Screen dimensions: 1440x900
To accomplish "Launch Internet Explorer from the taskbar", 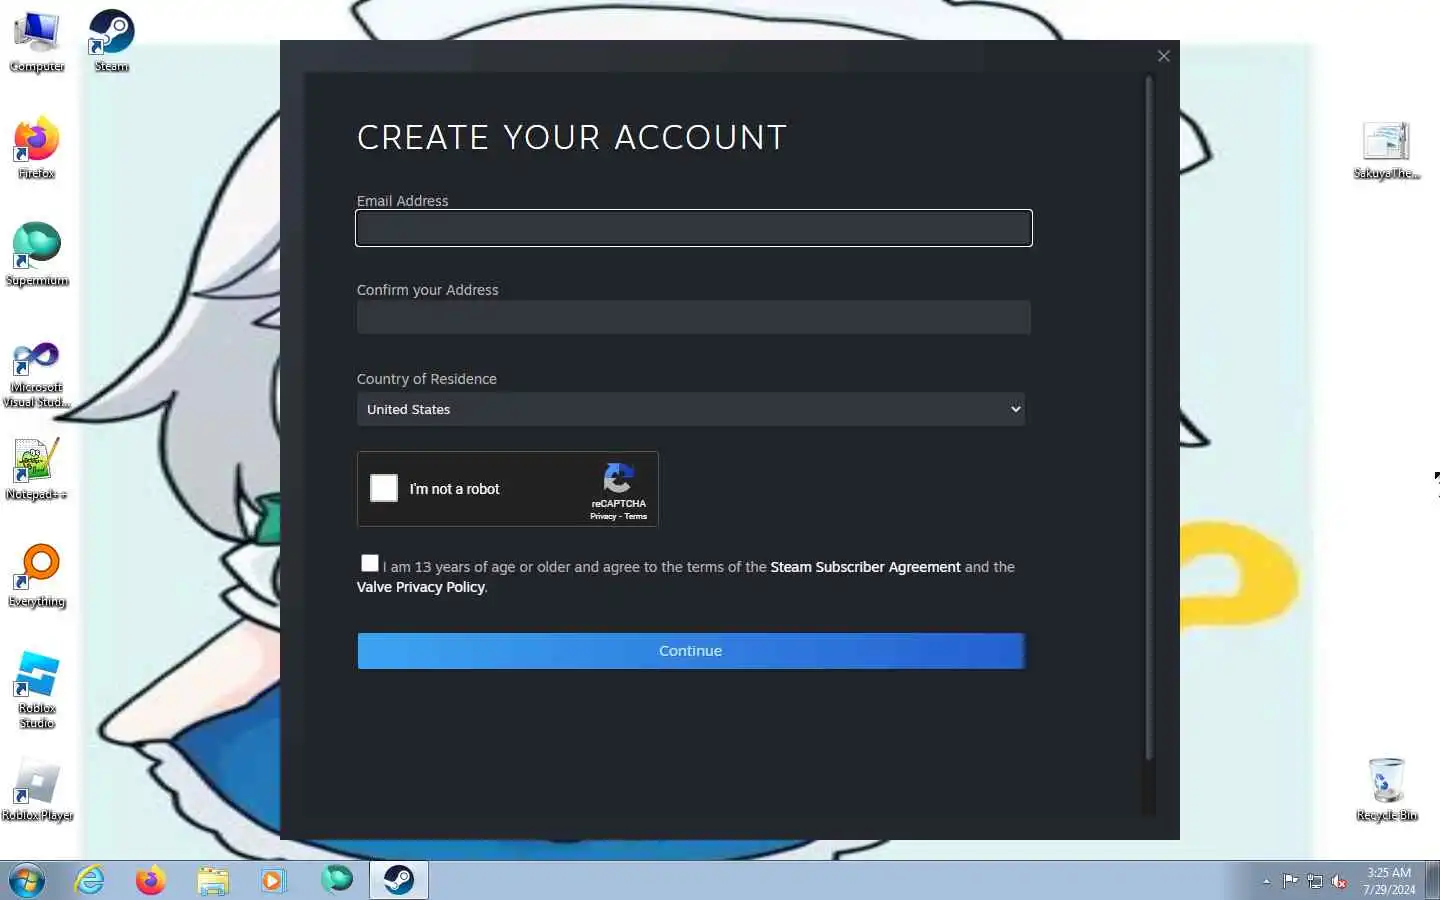I will pos(90,881).
